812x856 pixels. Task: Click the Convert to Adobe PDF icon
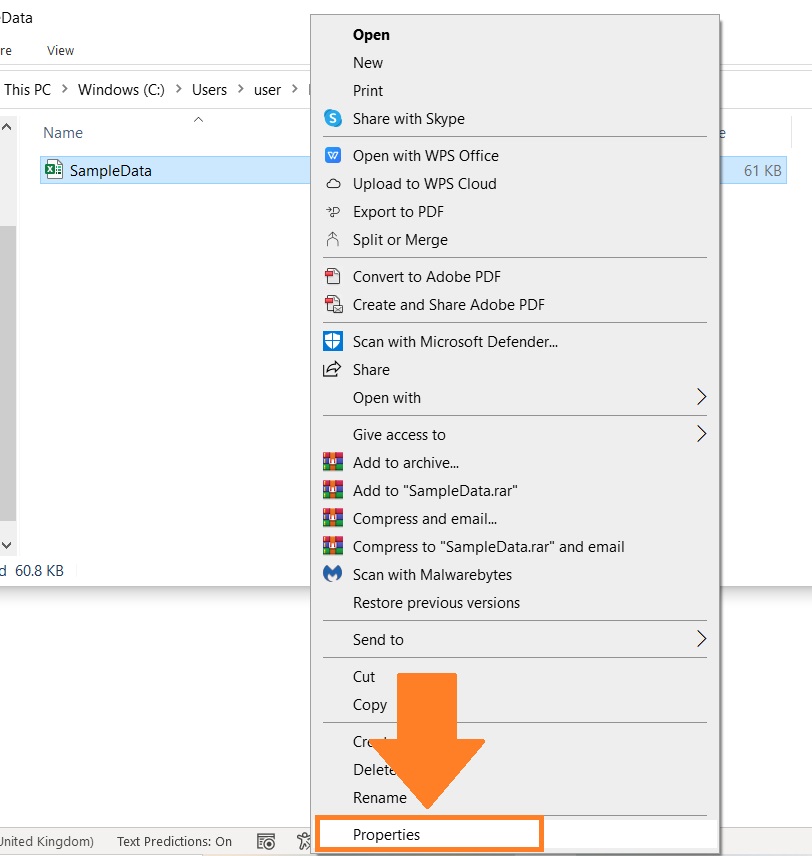(x=333, y=276)
